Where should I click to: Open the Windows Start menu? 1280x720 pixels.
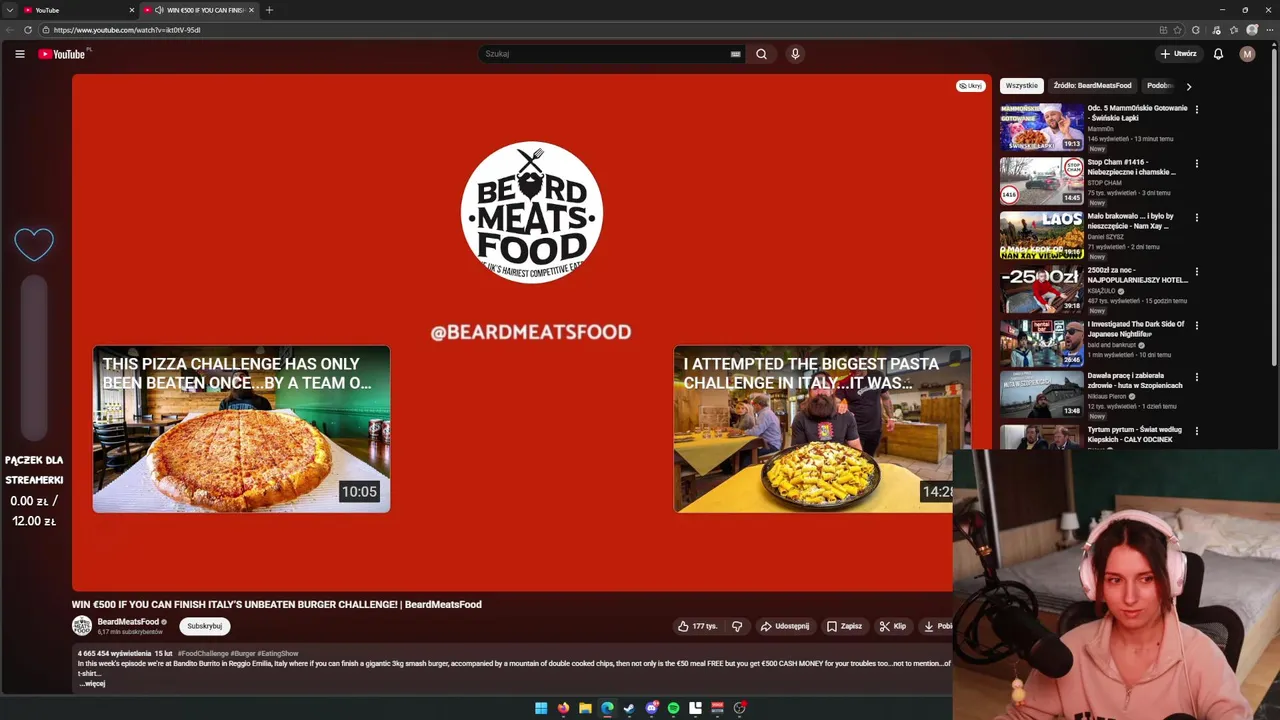[x=541, y=708]
